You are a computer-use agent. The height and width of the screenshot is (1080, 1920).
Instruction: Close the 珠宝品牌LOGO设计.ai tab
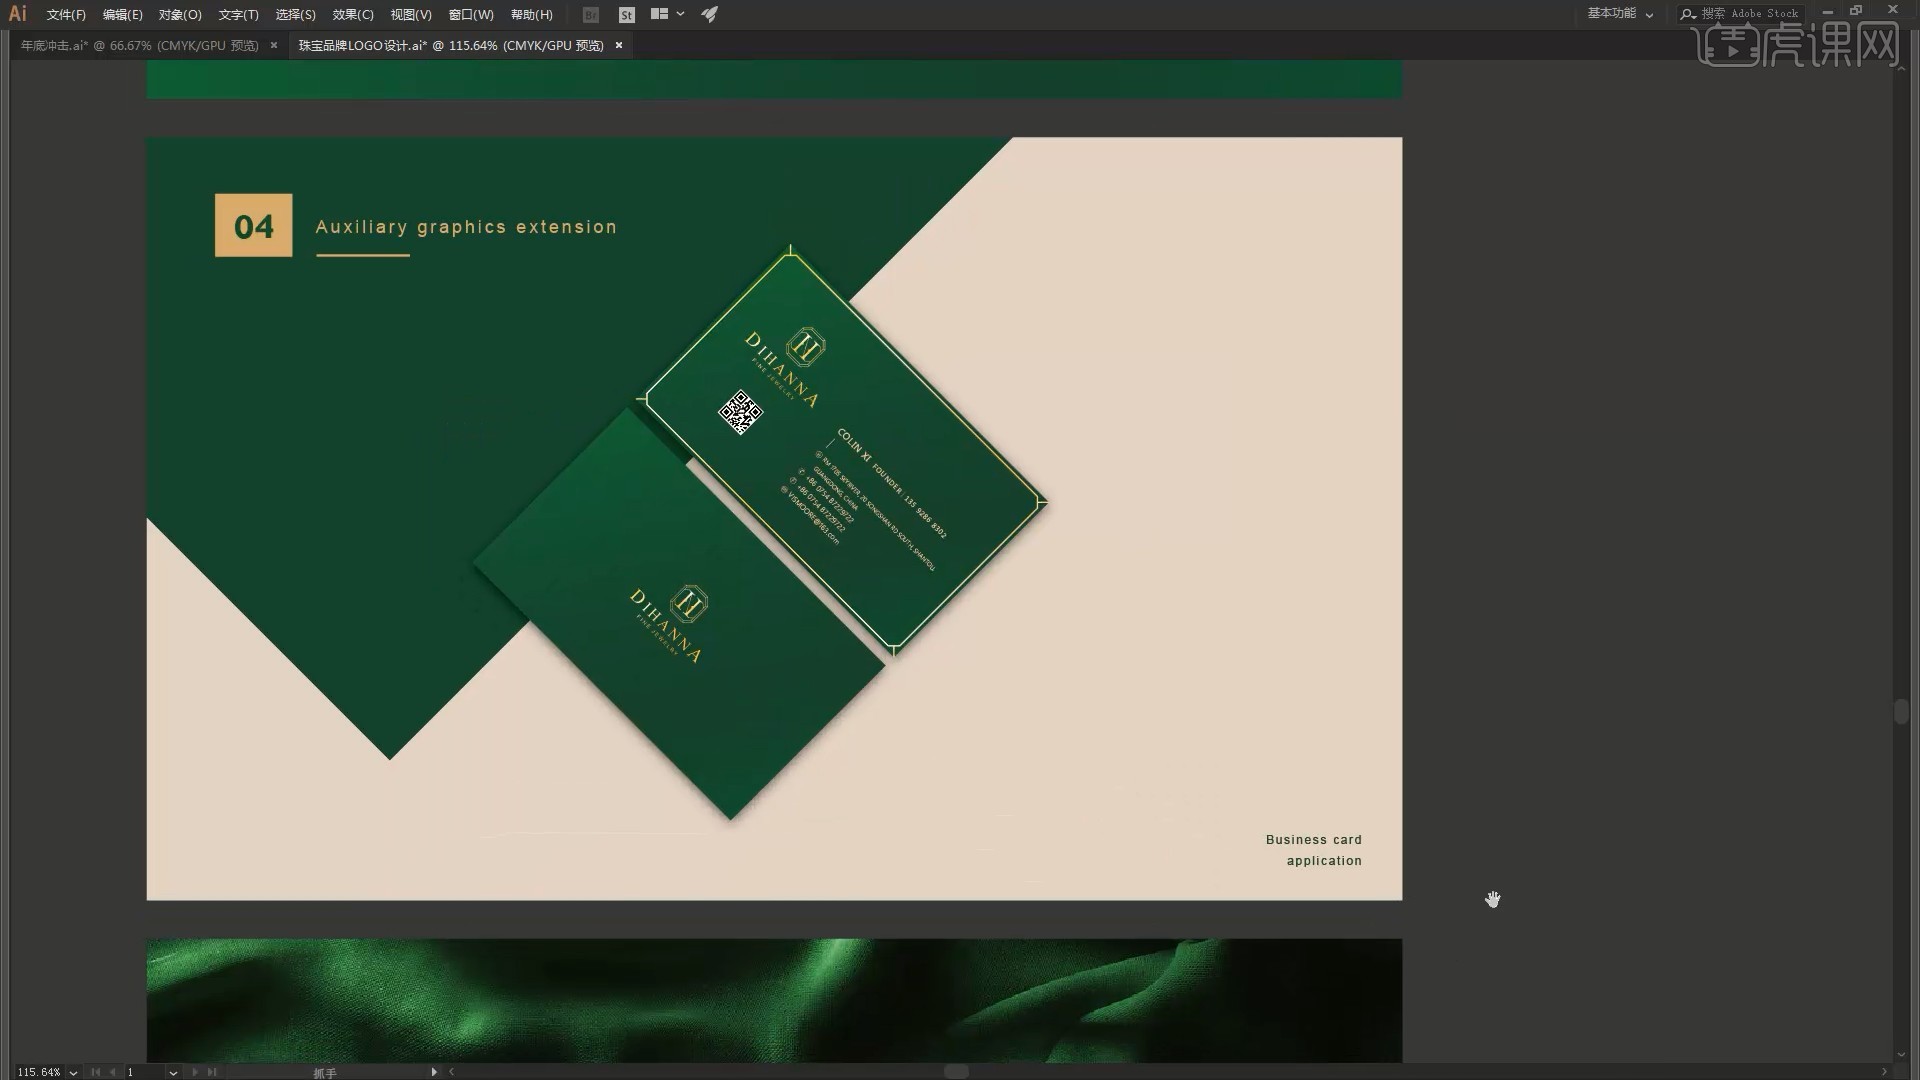coord(619,46)
